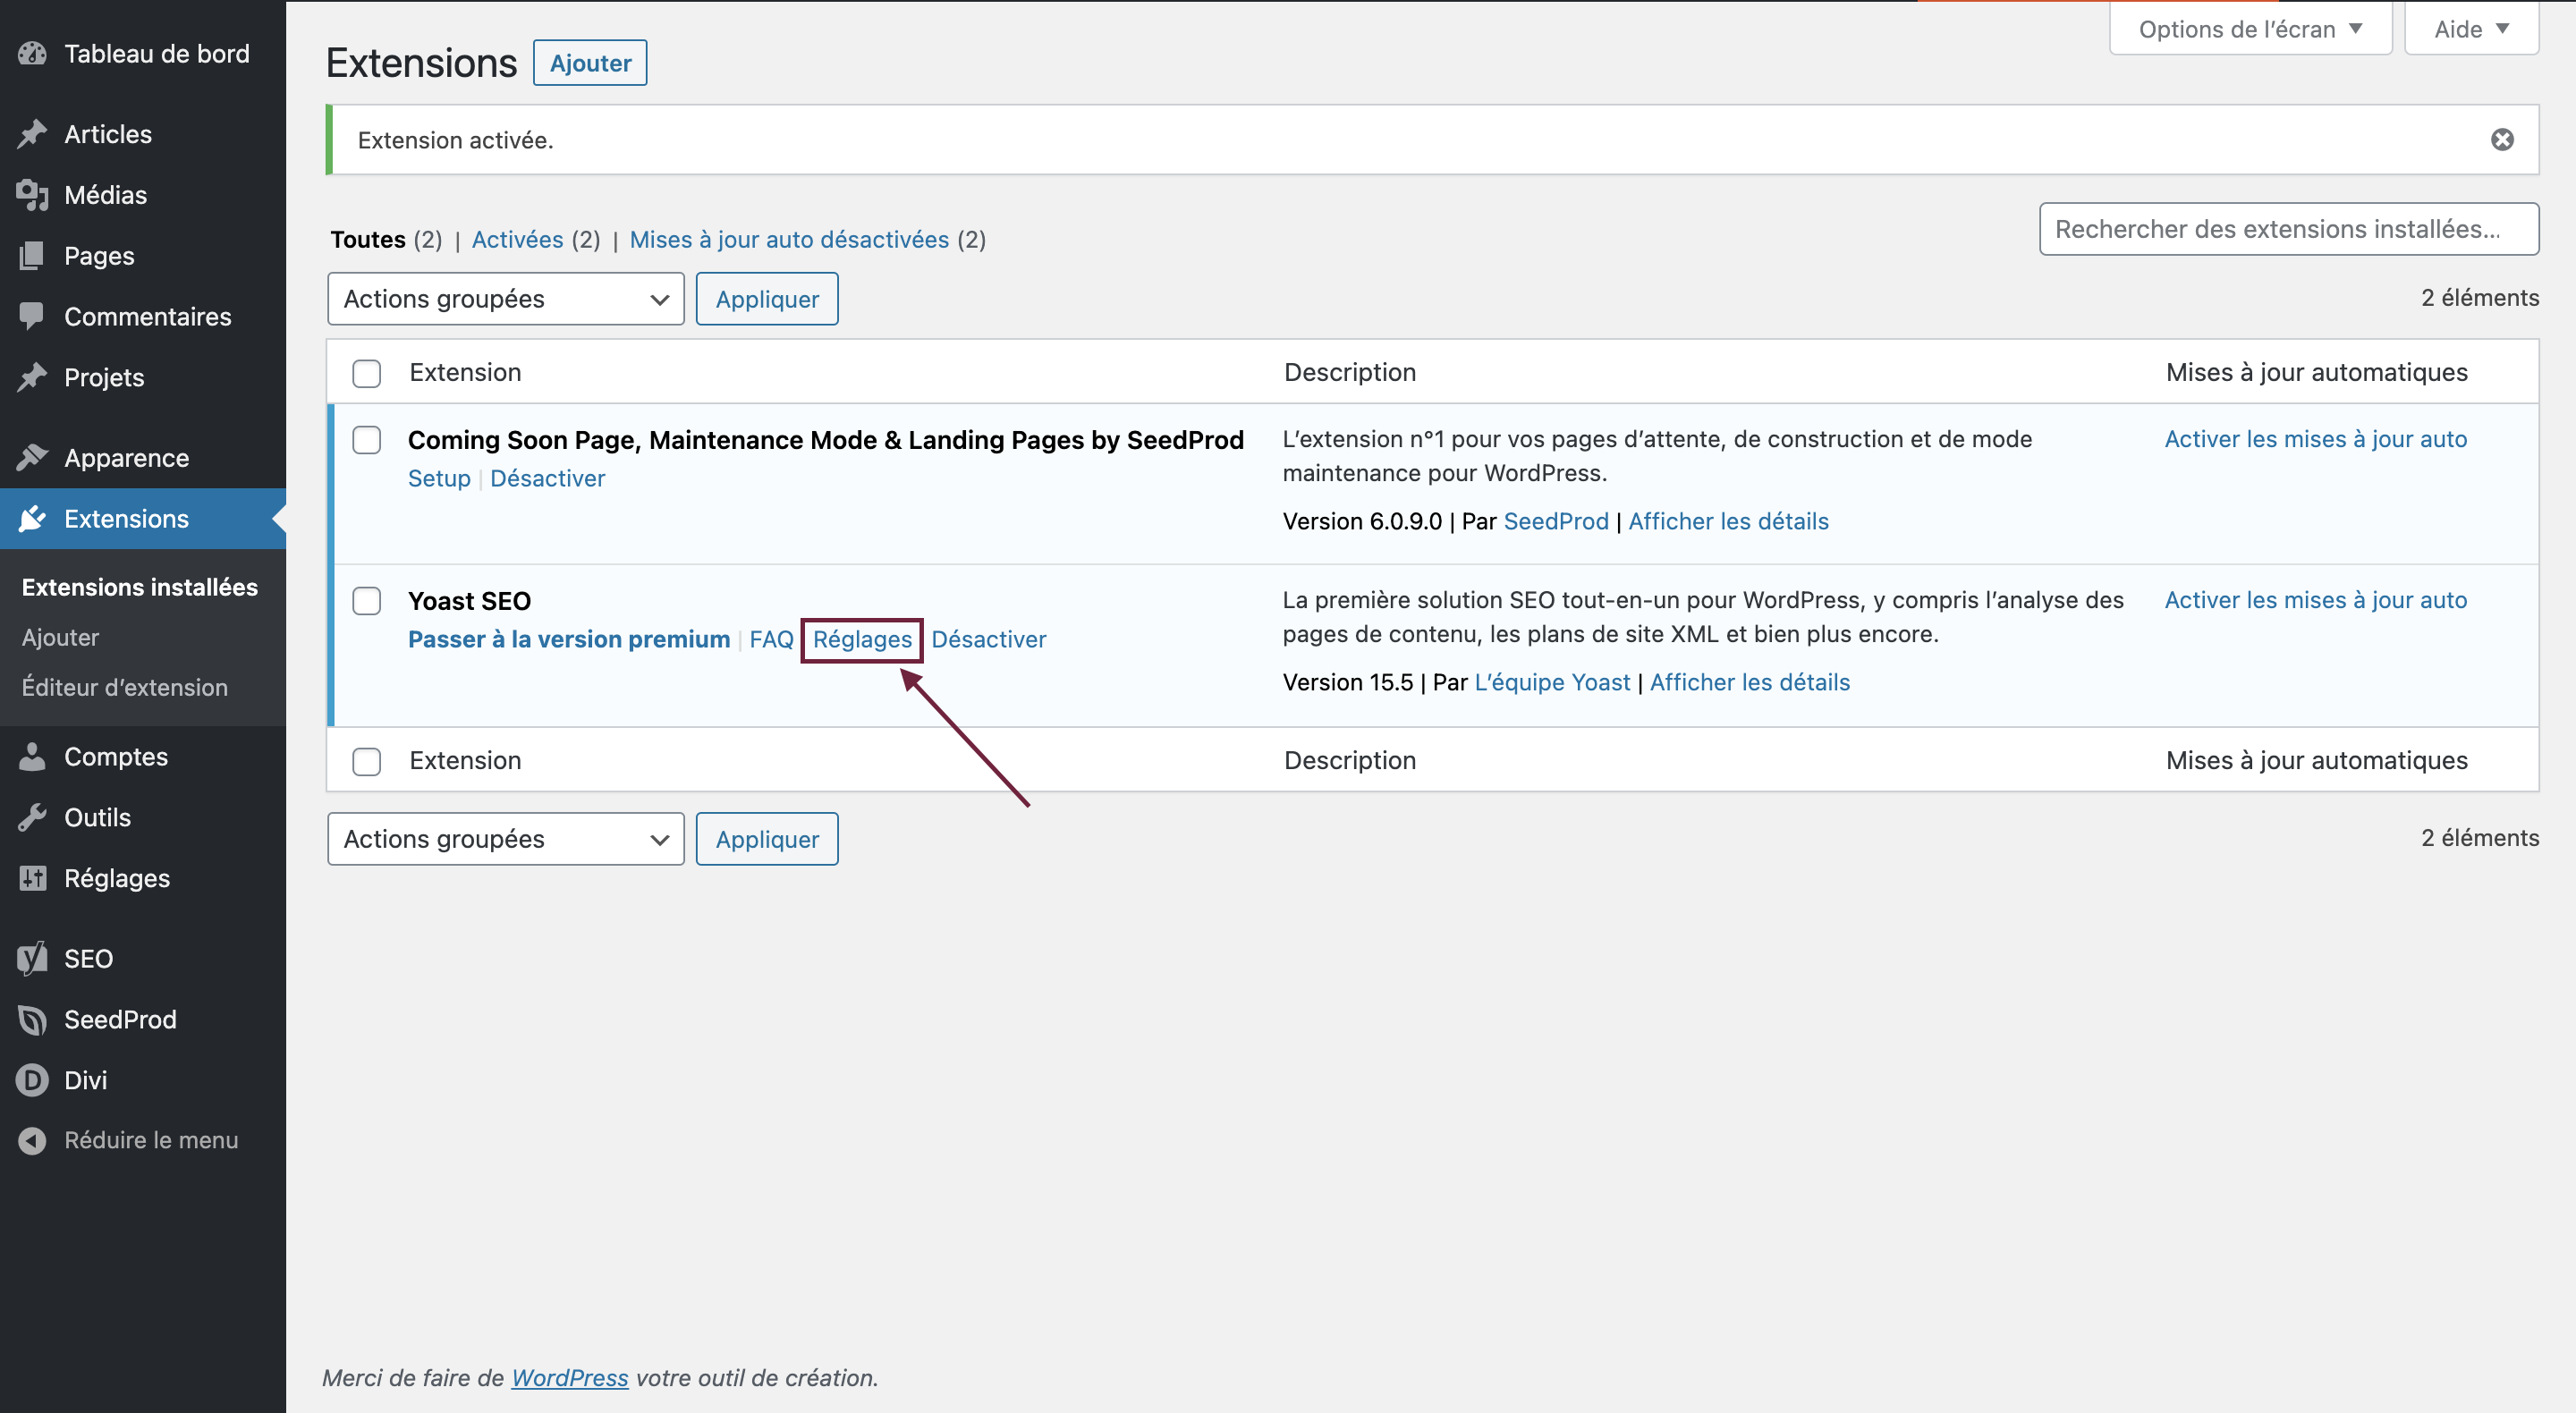Click Setup link under SeedProd extension

[x=439, y=478]
